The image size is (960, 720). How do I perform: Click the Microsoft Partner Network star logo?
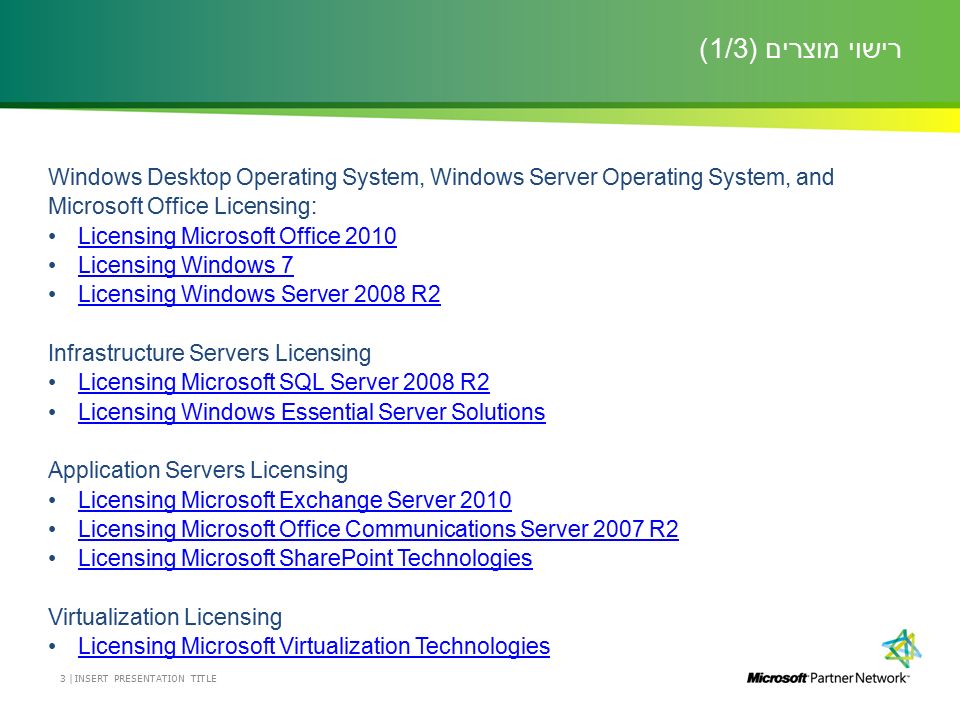coord(901,648)
